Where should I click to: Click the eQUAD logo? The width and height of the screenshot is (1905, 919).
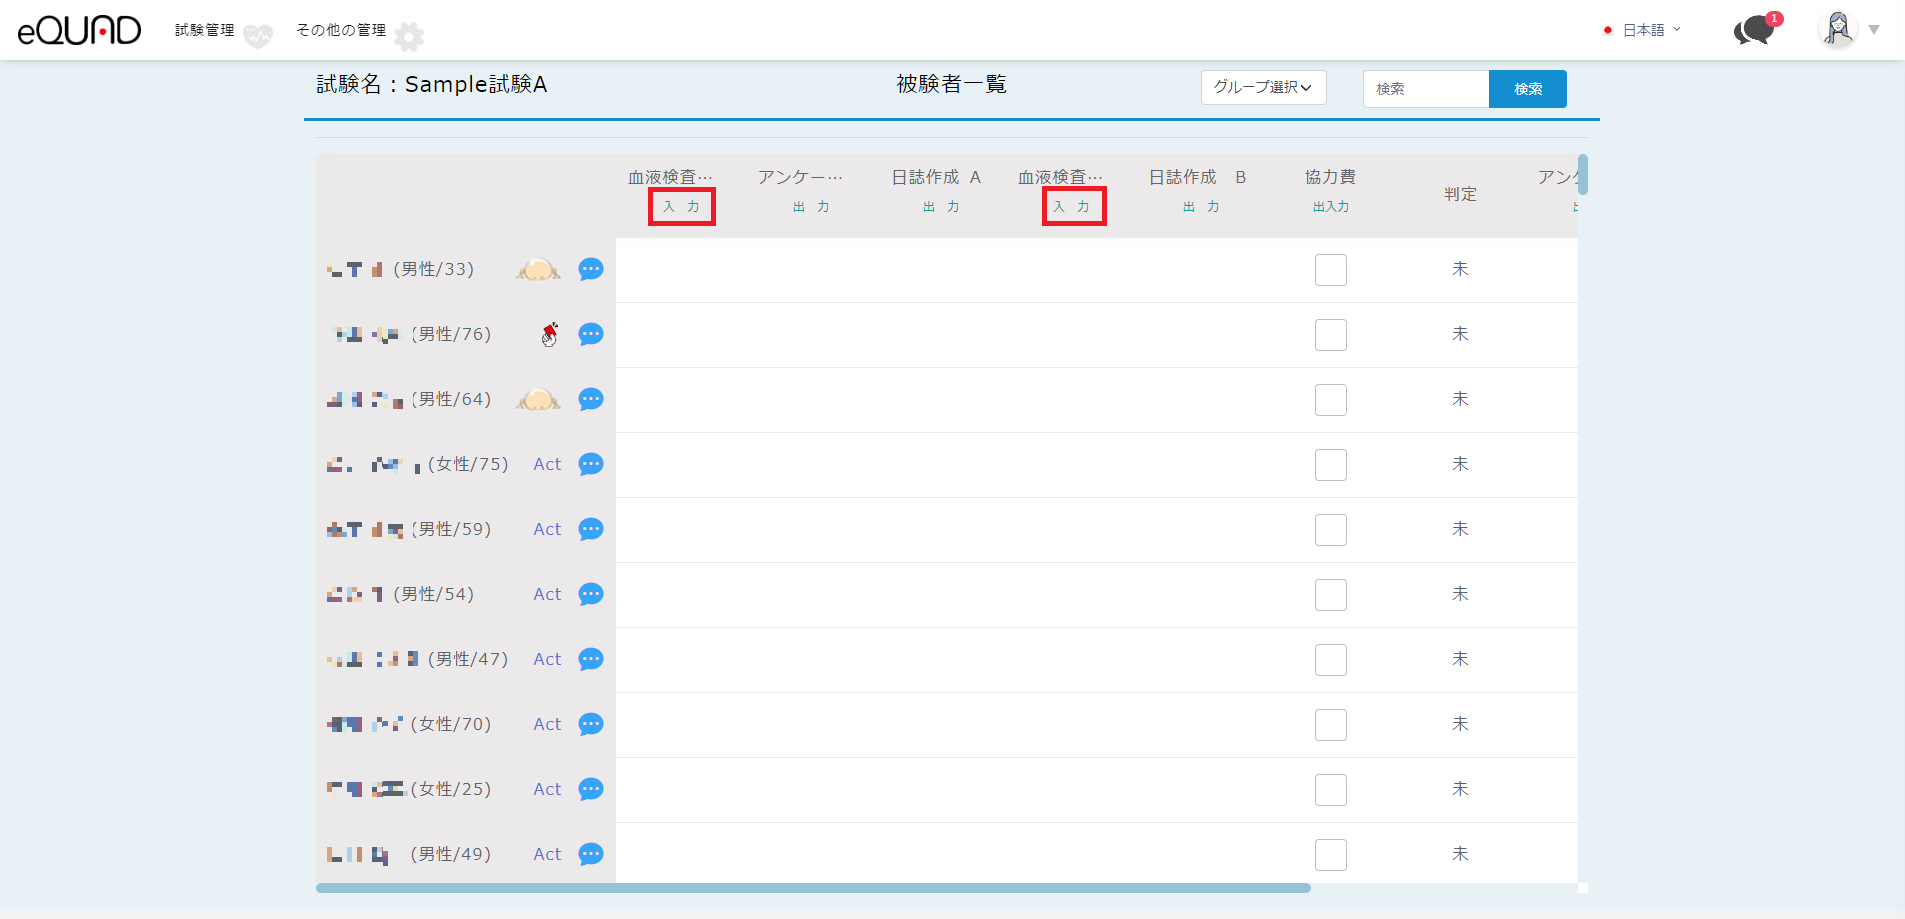click(x=79, y=30)
